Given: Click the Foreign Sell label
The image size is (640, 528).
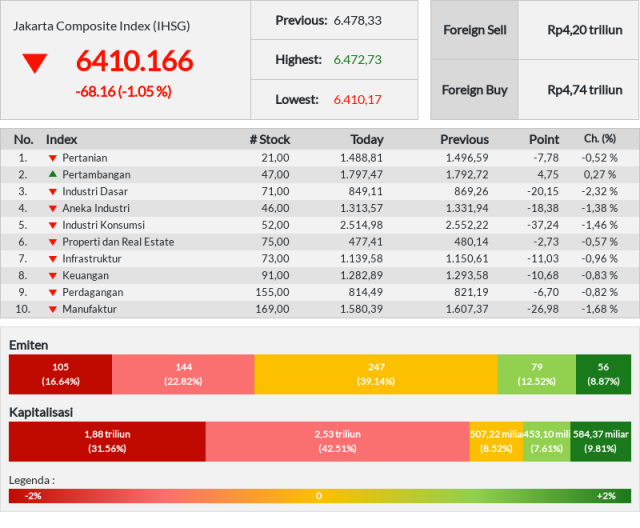Looking at the screenshot, I should [475, 30].
